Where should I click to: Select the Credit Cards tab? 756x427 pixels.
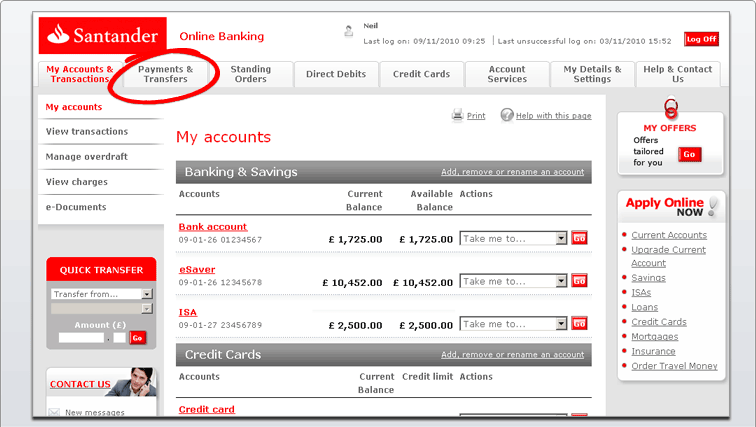point(421,74)
